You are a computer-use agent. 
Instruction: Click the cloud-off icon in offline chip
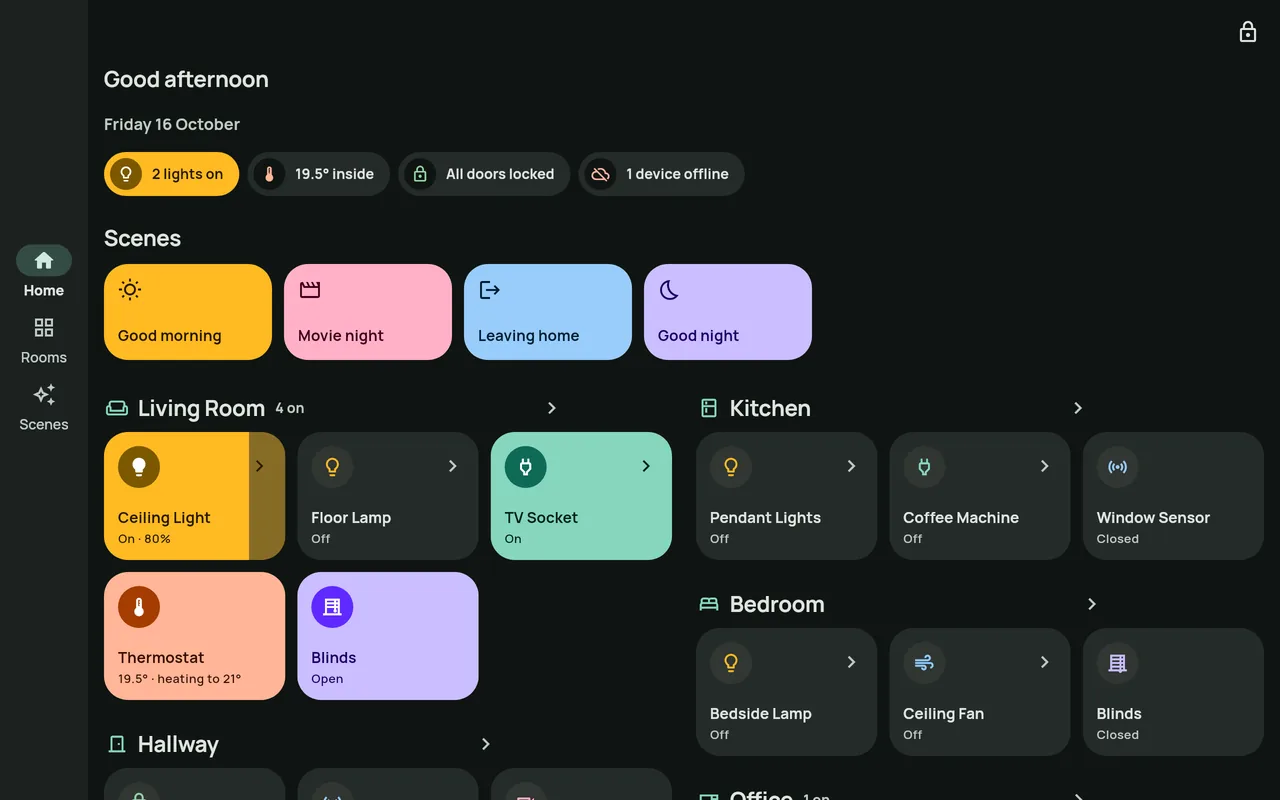pyautogui.click(x=599, y=174)
